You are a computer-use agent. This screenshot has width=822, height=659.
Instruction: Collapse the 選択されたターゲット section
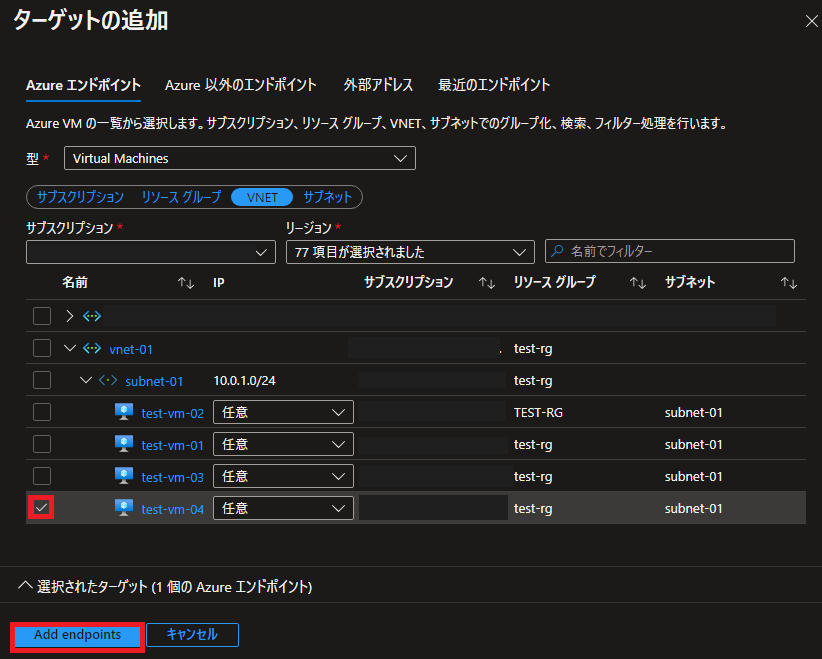coord(25,586)
